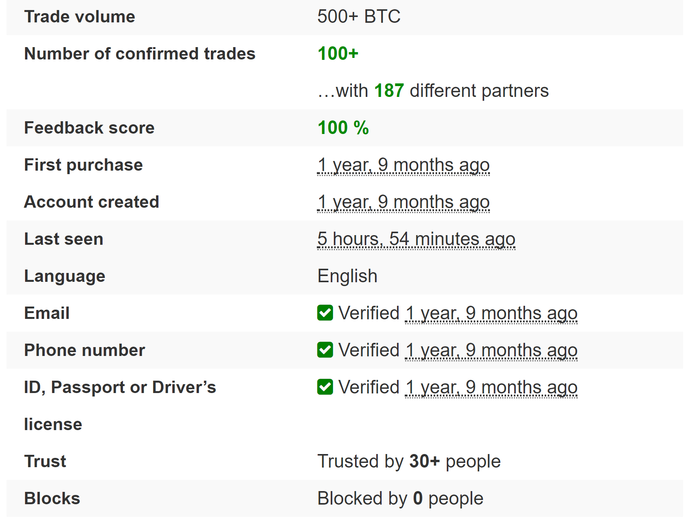This screenshot has height=527, width=700.
Task: Click the 'Blocked by 0 people' text
Action: pyautogui.click(x=400, y=498)
